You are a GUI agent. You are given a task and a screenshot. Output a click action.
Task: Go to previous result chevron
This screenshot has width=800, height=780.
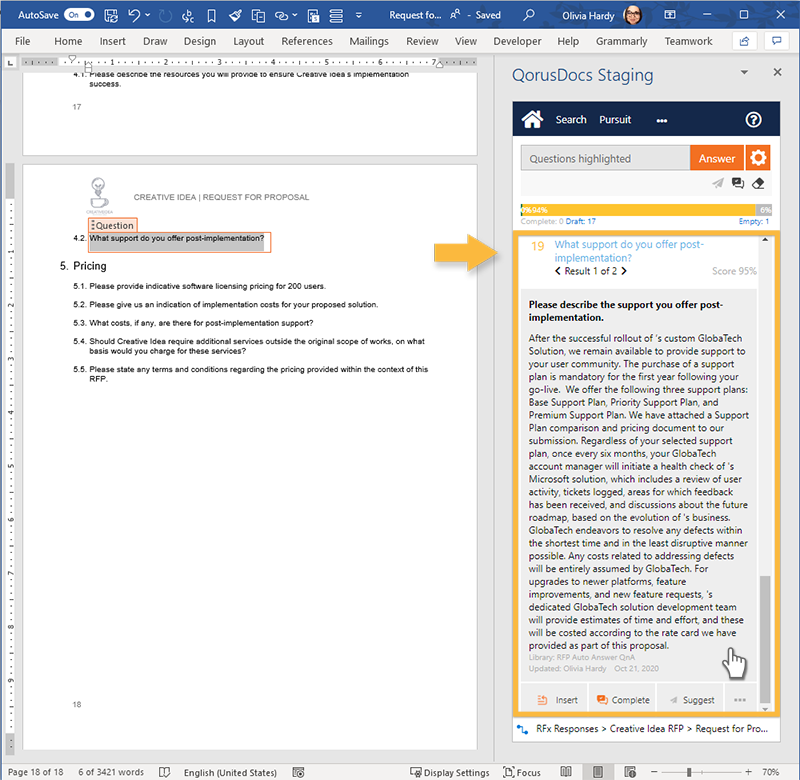tap(558, 271)
